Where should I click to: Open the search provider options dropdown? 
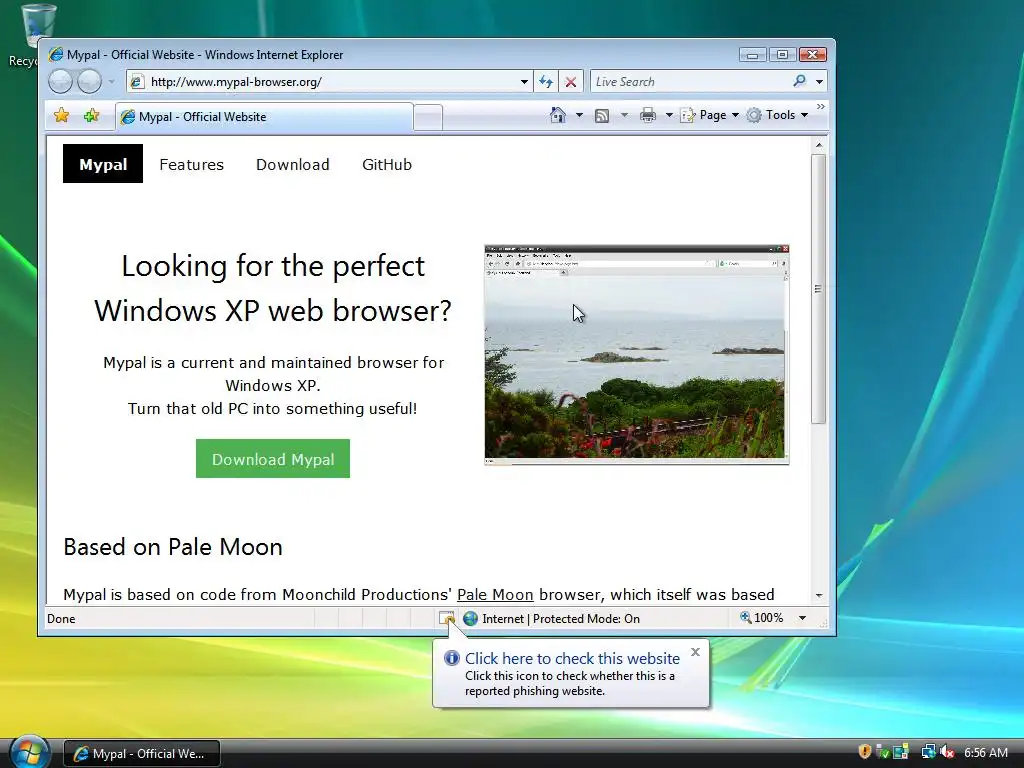819,82
